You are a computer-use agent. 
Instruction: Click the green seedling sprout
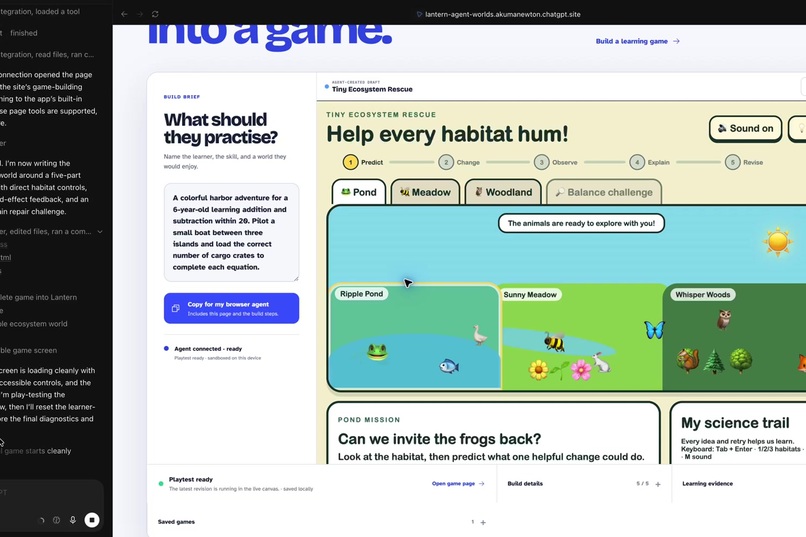[x=560, y=371]
